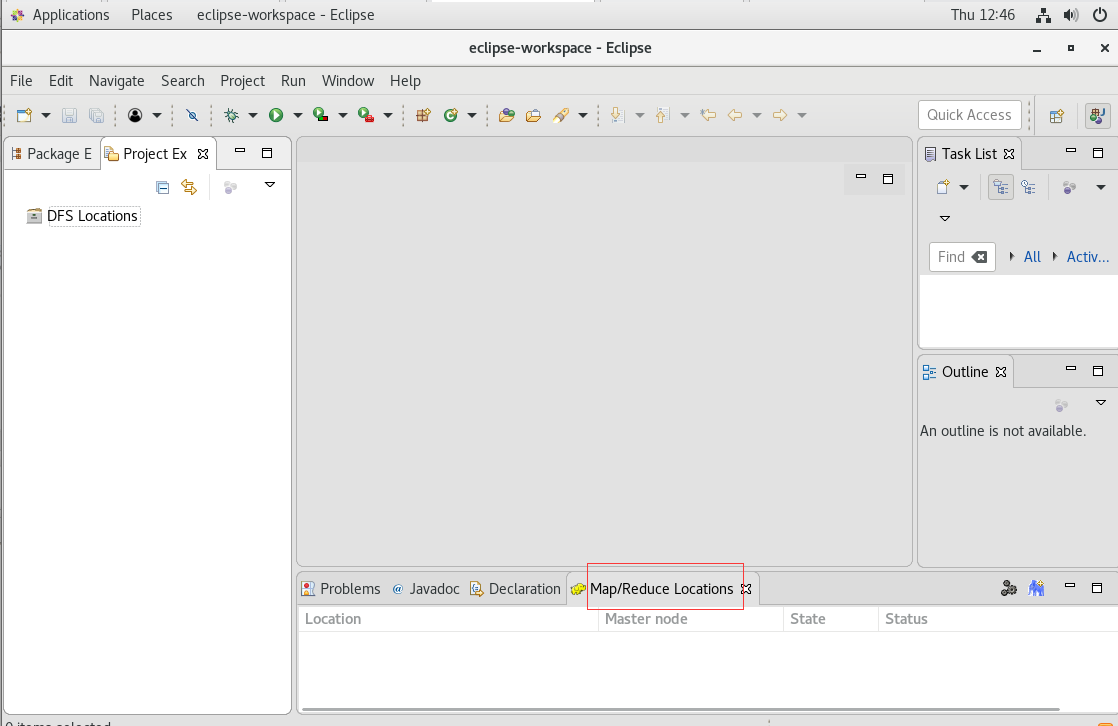Open the Search toolbar dropdown arrow
This screenshot has width=1118, height=726.
tap(583, 116)
